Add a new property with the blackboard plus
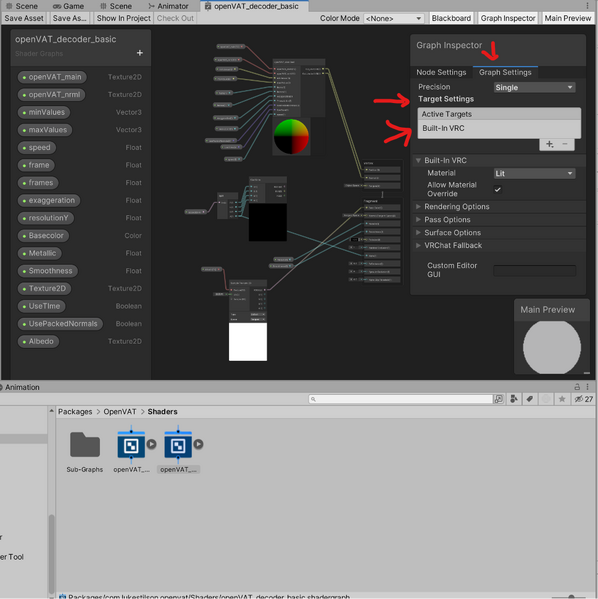Image resolution: width=598 pixels, height=599 pixels. click(x=140, y=53)
